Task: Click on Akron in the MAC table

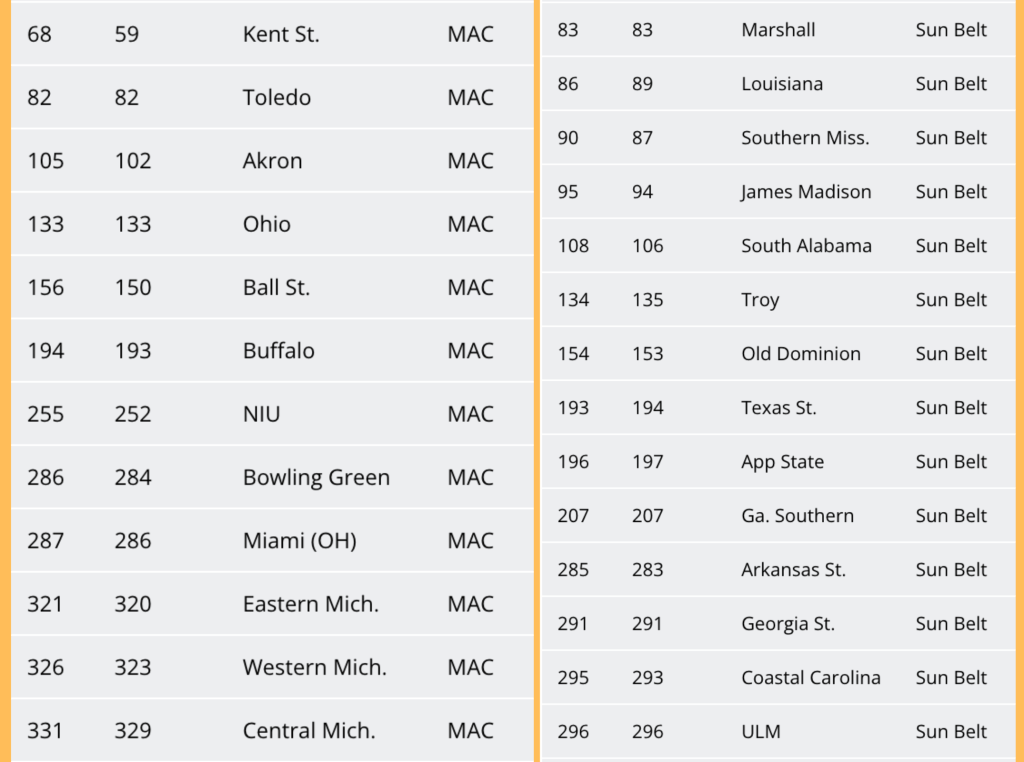Action: 272,161
